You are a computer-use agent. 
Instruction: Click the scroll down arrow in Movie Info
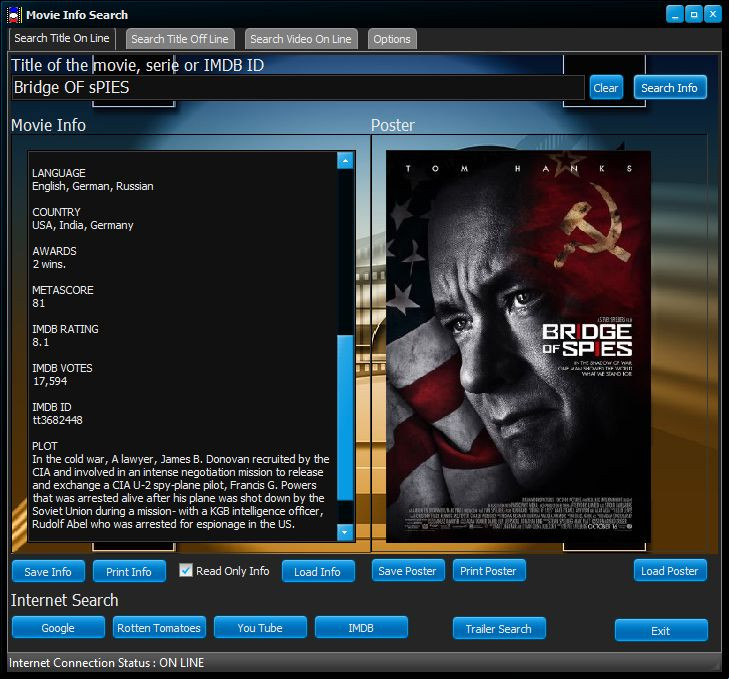[x=345, y=532]
